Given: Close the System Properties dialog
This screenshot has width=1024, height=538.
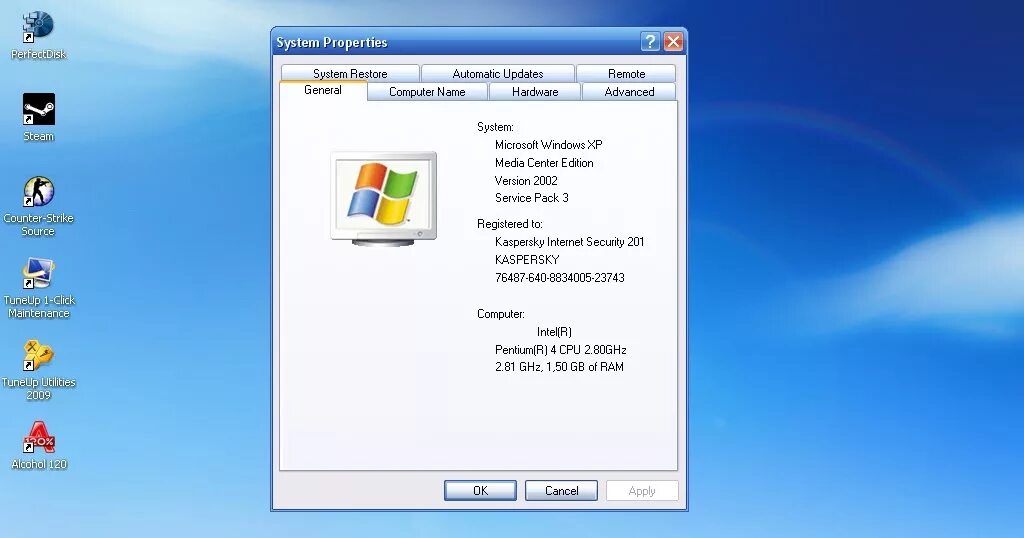Looking at the screenshot, I should (x=673, y=42).
